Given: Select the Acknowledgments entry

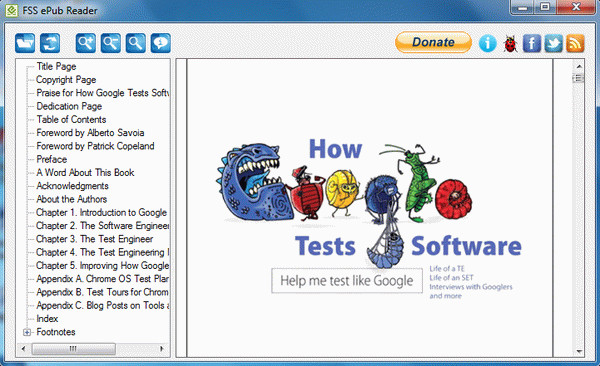Looking at the screenshot, I should pos(72,186).
